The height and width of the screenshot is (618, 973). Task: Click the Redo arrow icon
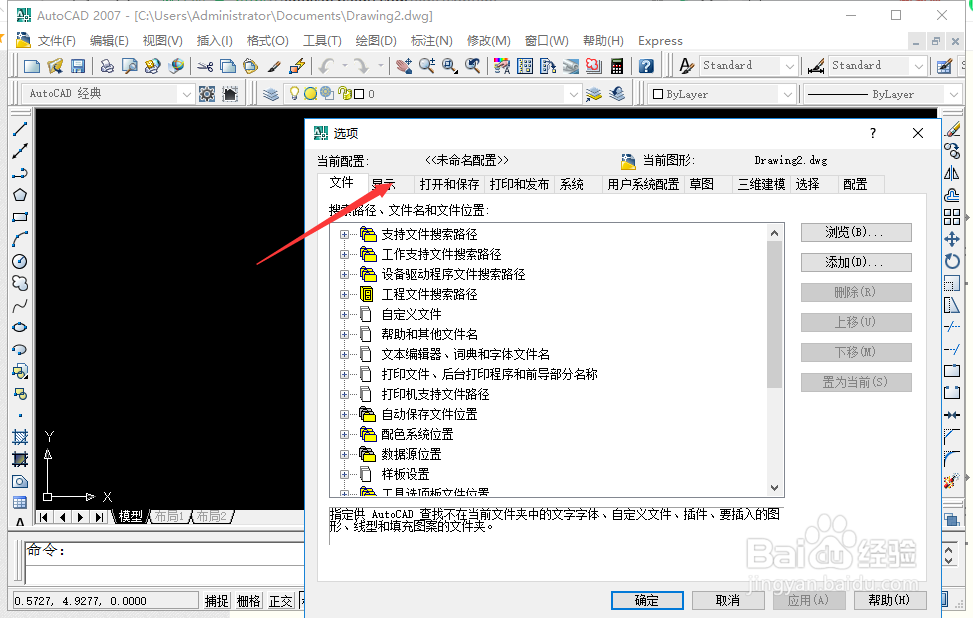tap(361, 66)
